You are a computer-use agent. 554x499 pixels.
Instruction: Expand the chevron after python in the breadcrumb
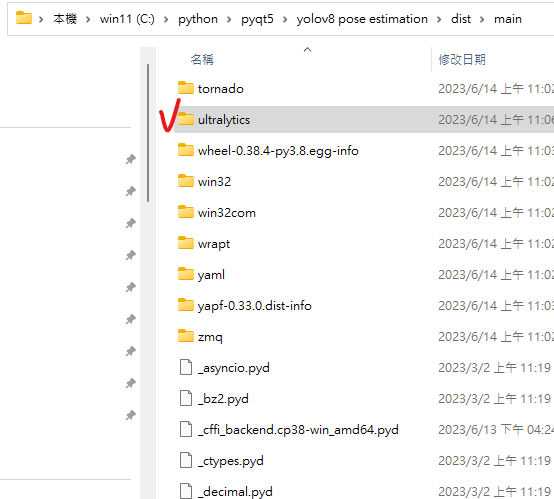pos(229,19)
